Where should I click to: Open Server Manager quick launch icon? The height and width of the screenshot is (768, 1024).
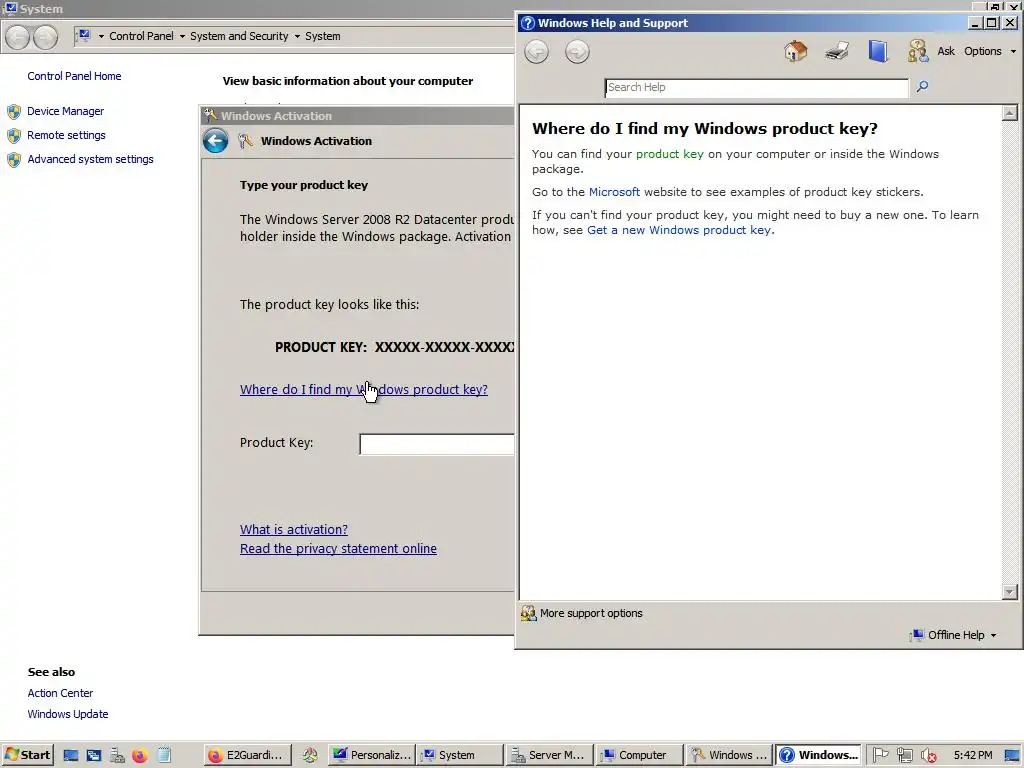click(117, 756)
